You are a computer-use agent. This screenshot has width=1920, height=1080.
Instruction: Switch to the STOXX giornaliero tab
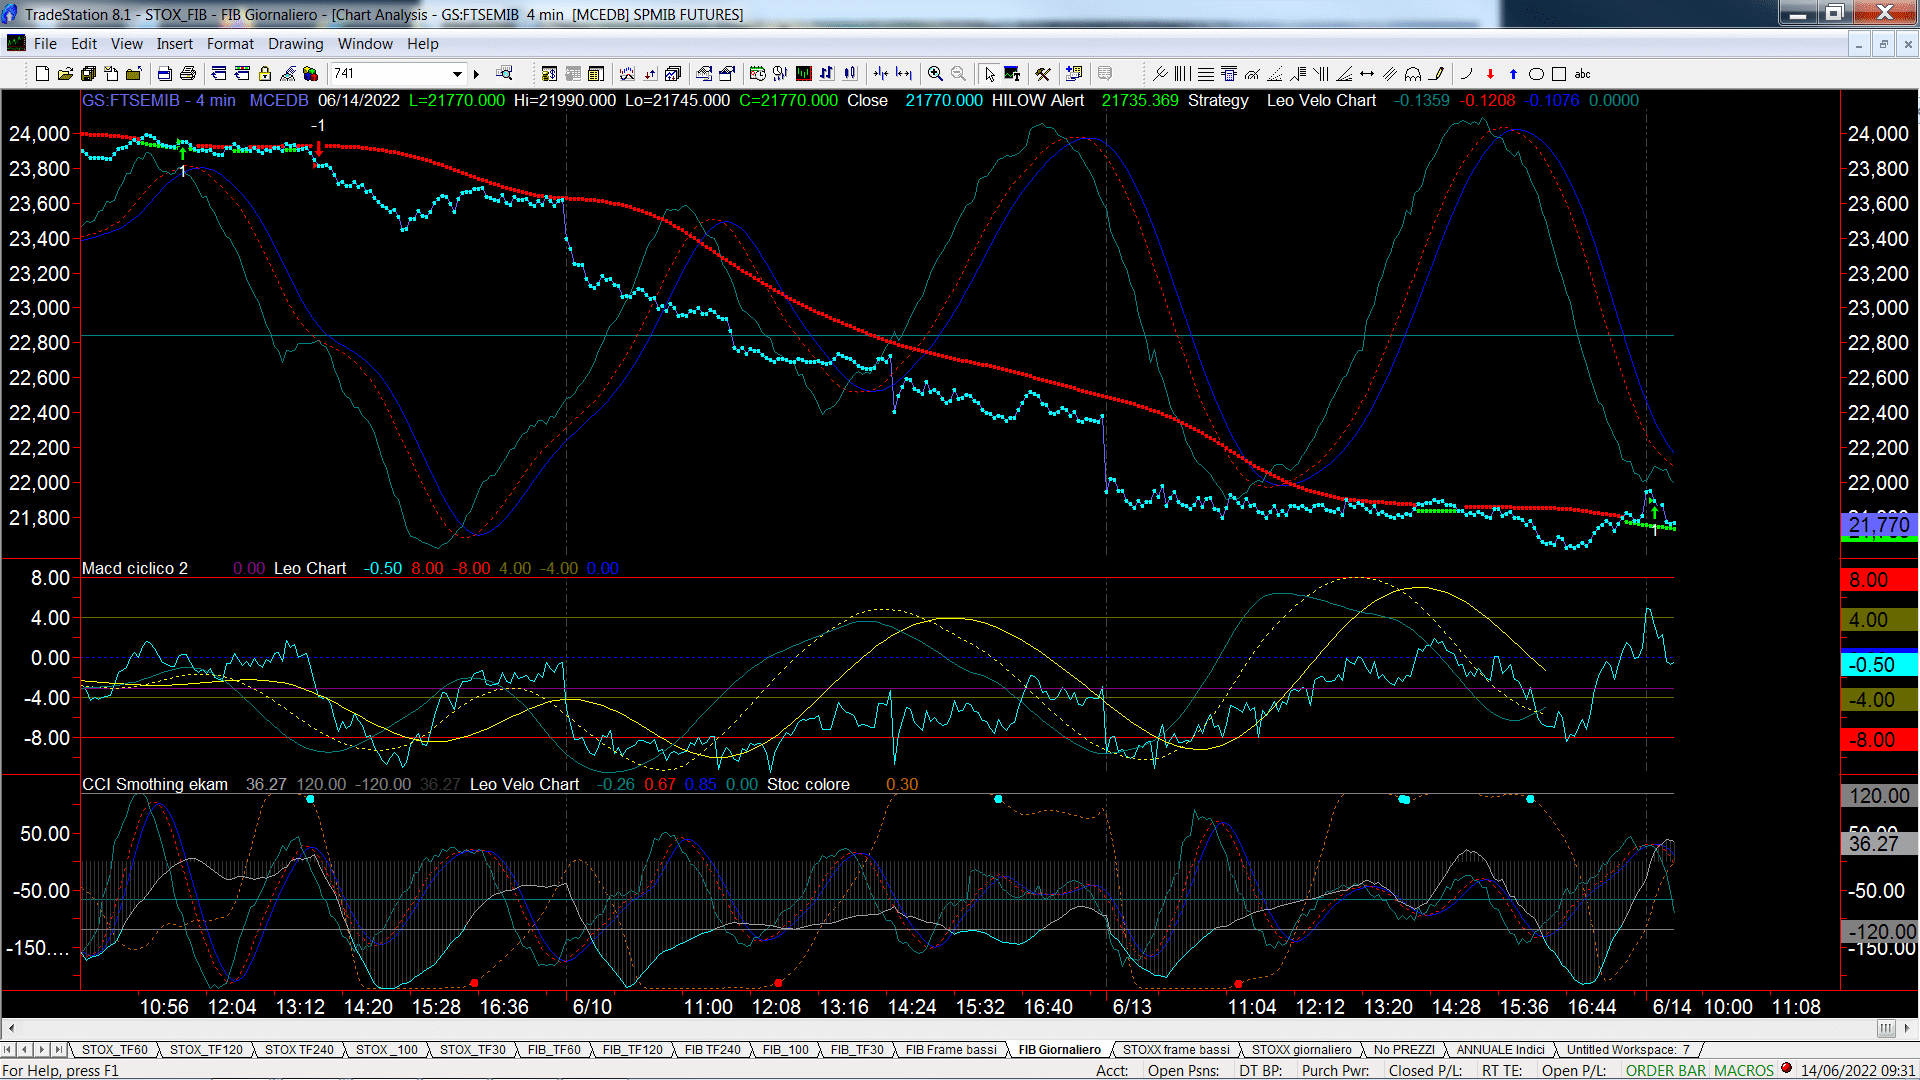(1301, 1049)
